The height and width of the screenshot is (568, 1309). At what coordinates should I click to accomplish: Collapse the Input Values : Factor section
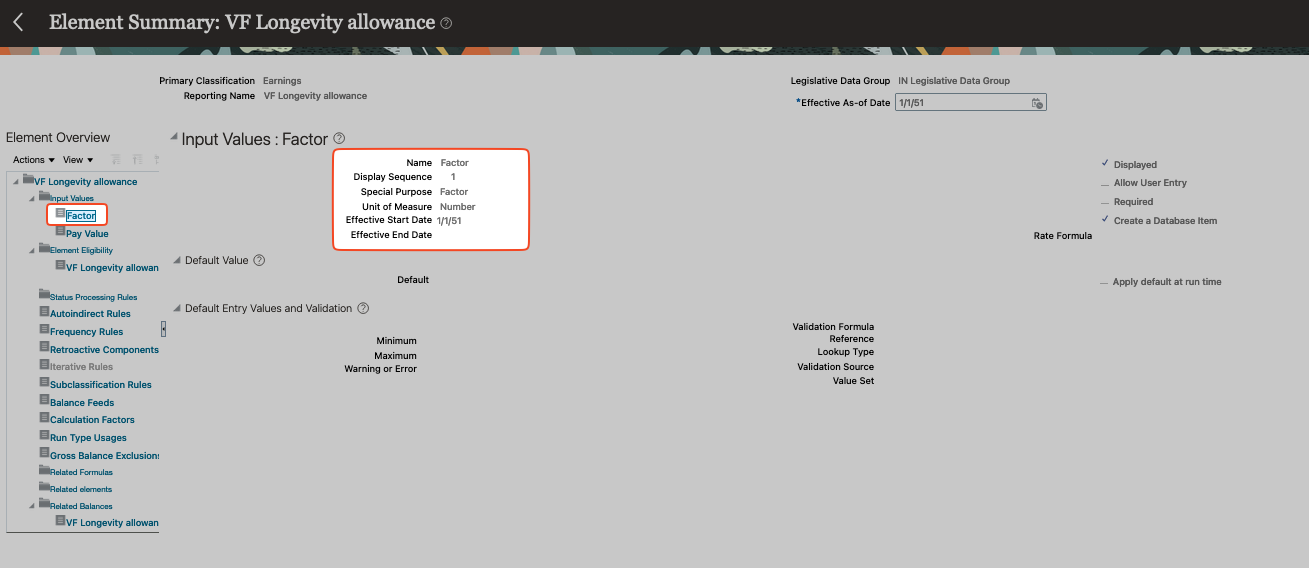coord(173,138)
